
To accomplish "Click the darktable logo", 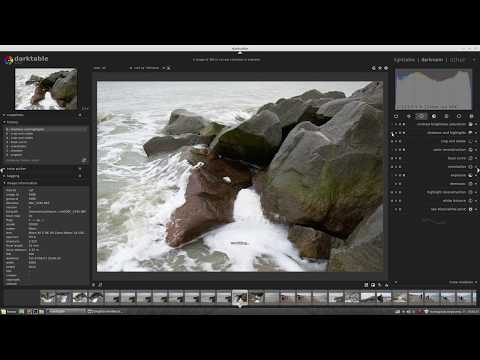I will (x=26, y=60).
